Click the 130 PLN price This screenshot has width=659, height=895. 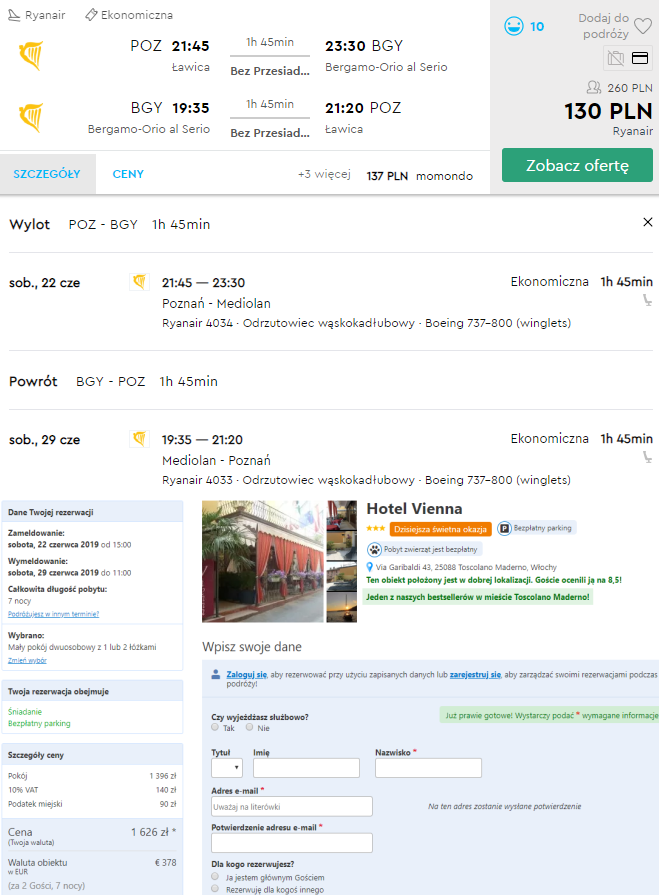click(x=608, y=111)
